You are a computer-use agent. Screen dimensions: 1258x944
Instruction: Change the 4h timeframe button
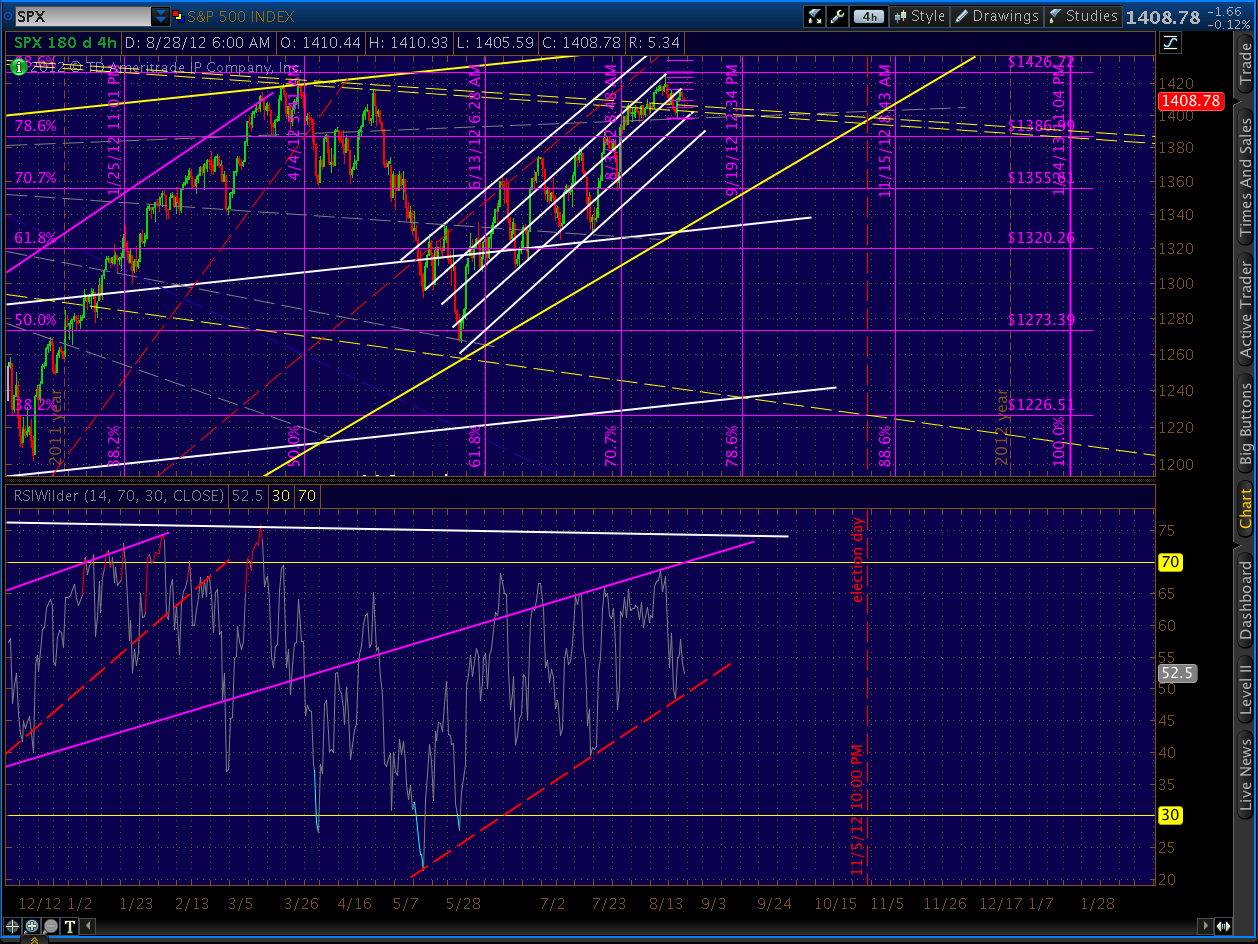point(870,16)
